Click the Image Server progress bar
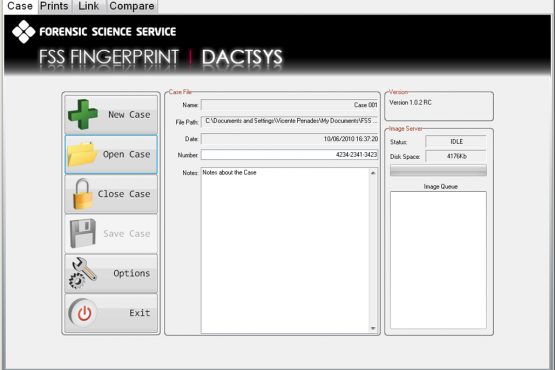This screenshot has height=370, width=555. [438, 170]
